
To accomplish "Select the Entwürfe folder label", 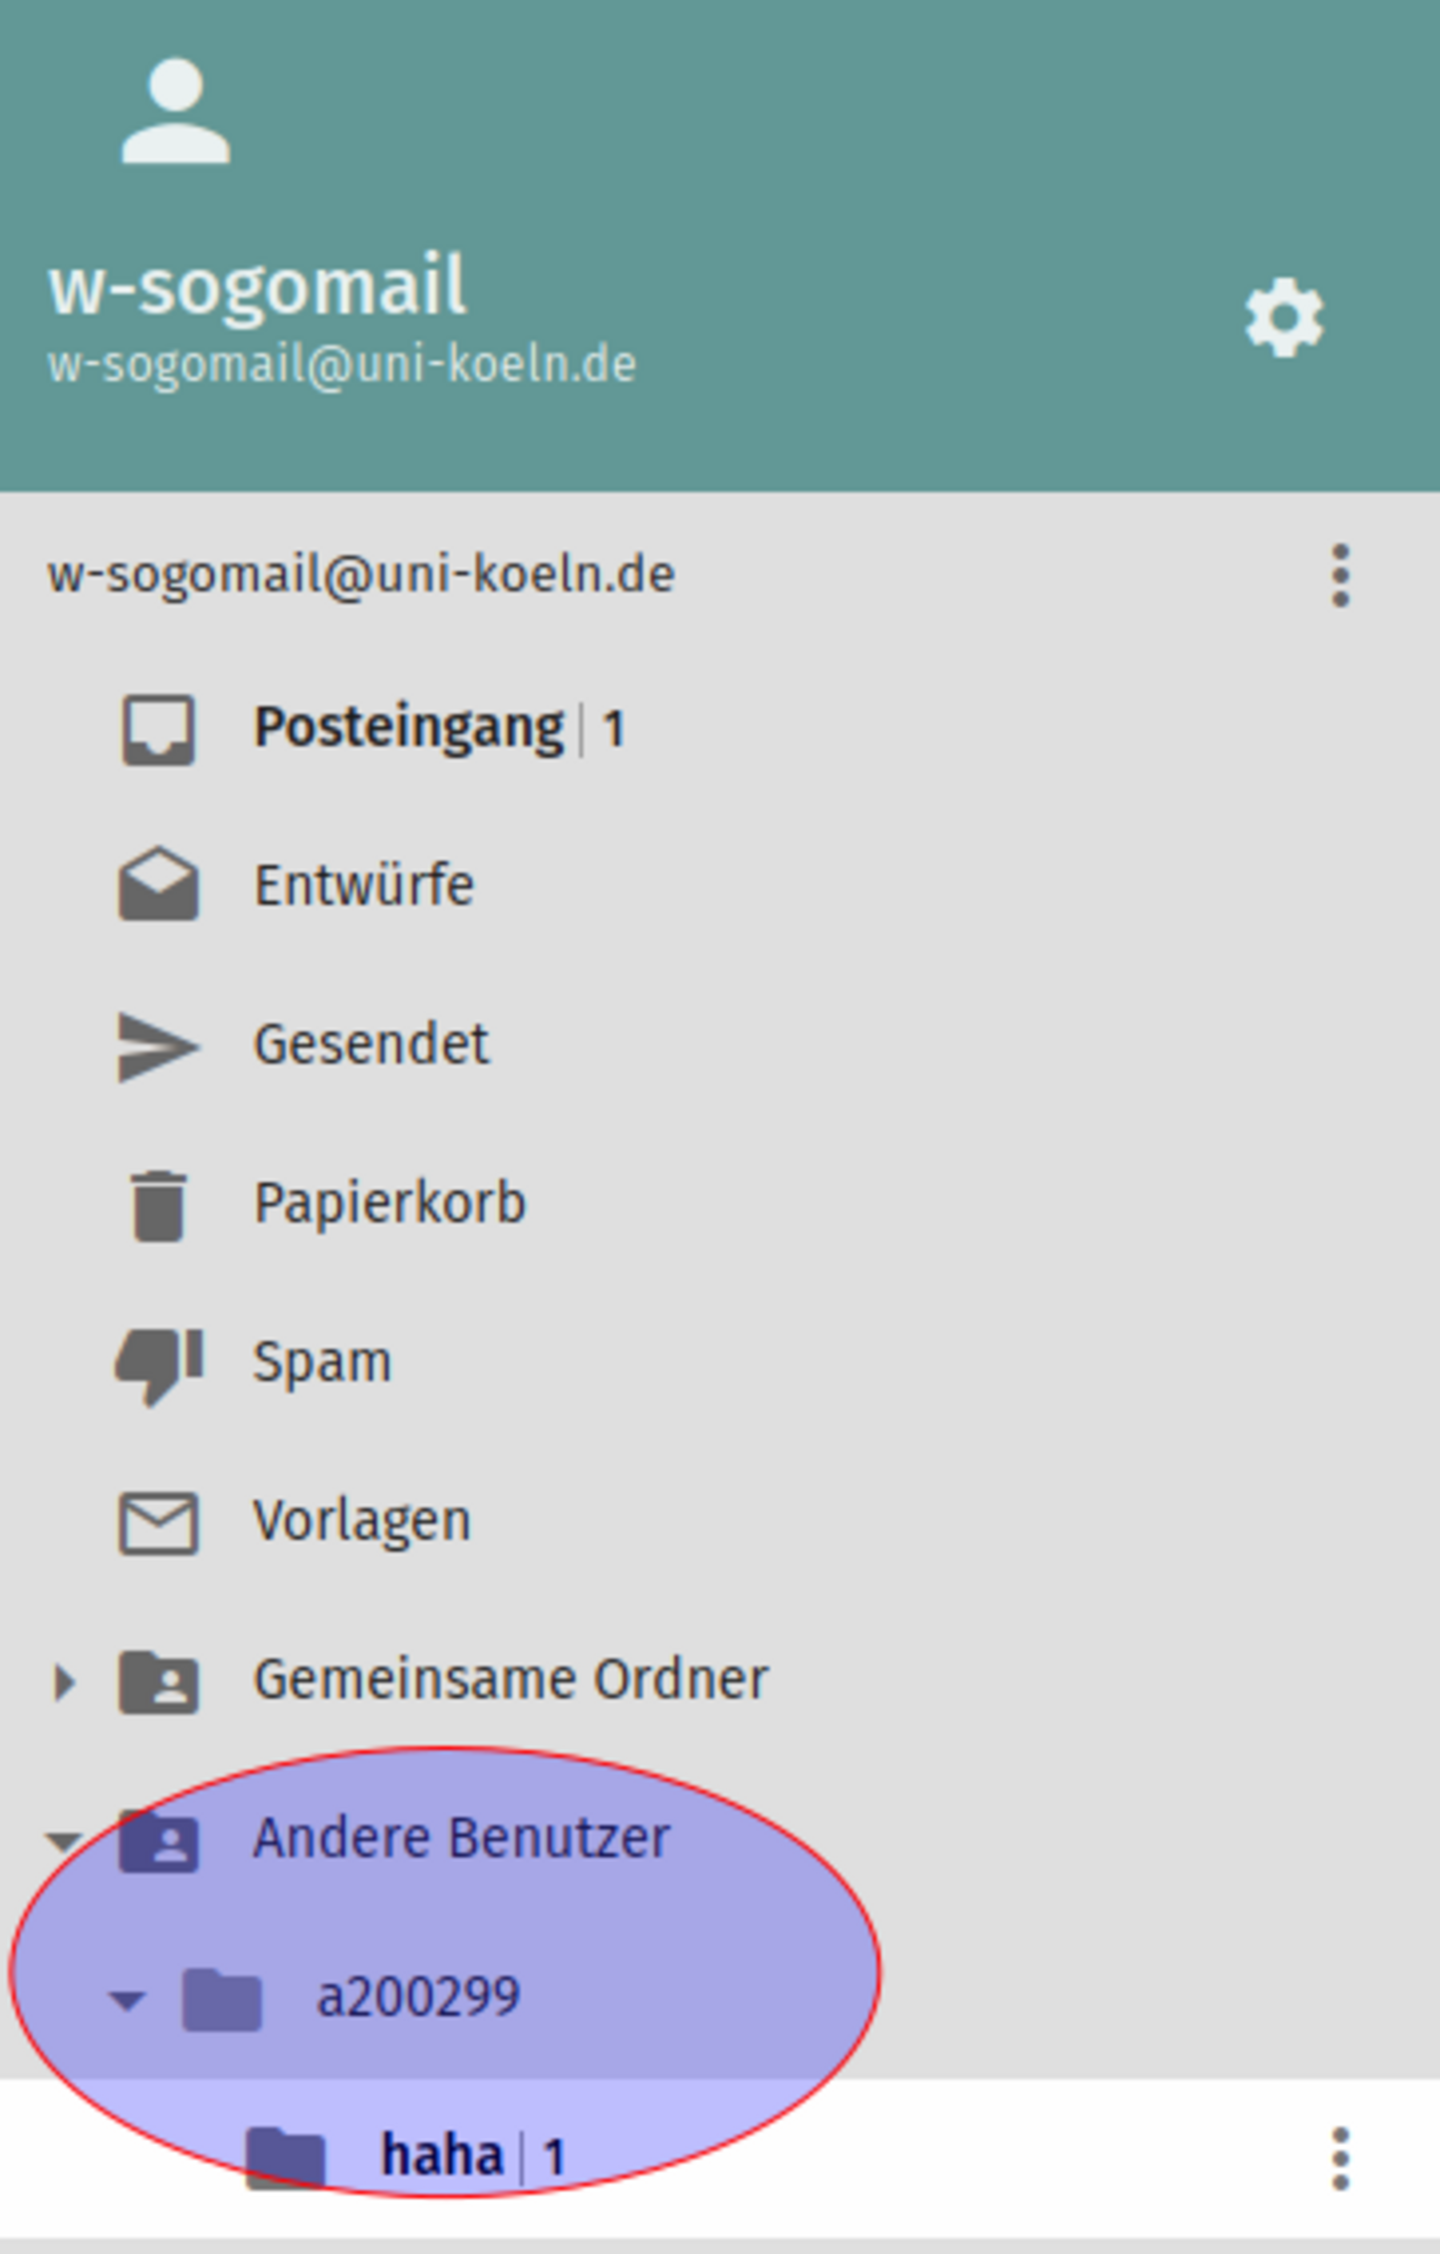I will pos(364,886).
